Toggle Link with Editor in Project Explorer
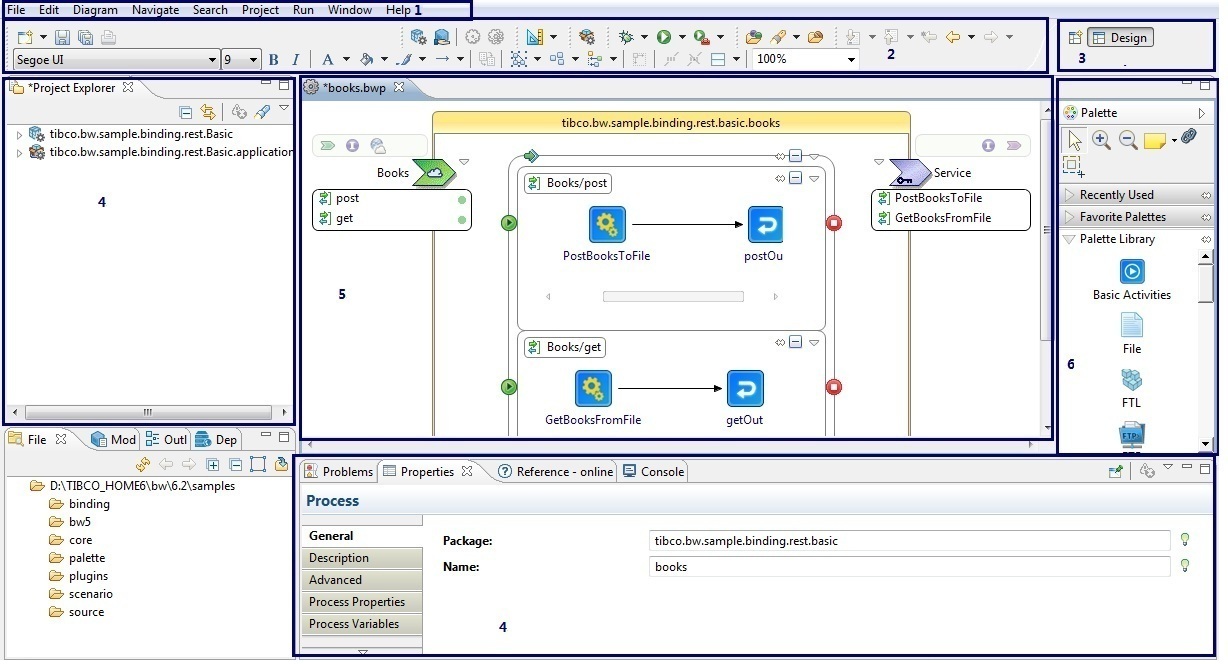The height and width of the screenshot is (664, 1228). coord(208,112)
